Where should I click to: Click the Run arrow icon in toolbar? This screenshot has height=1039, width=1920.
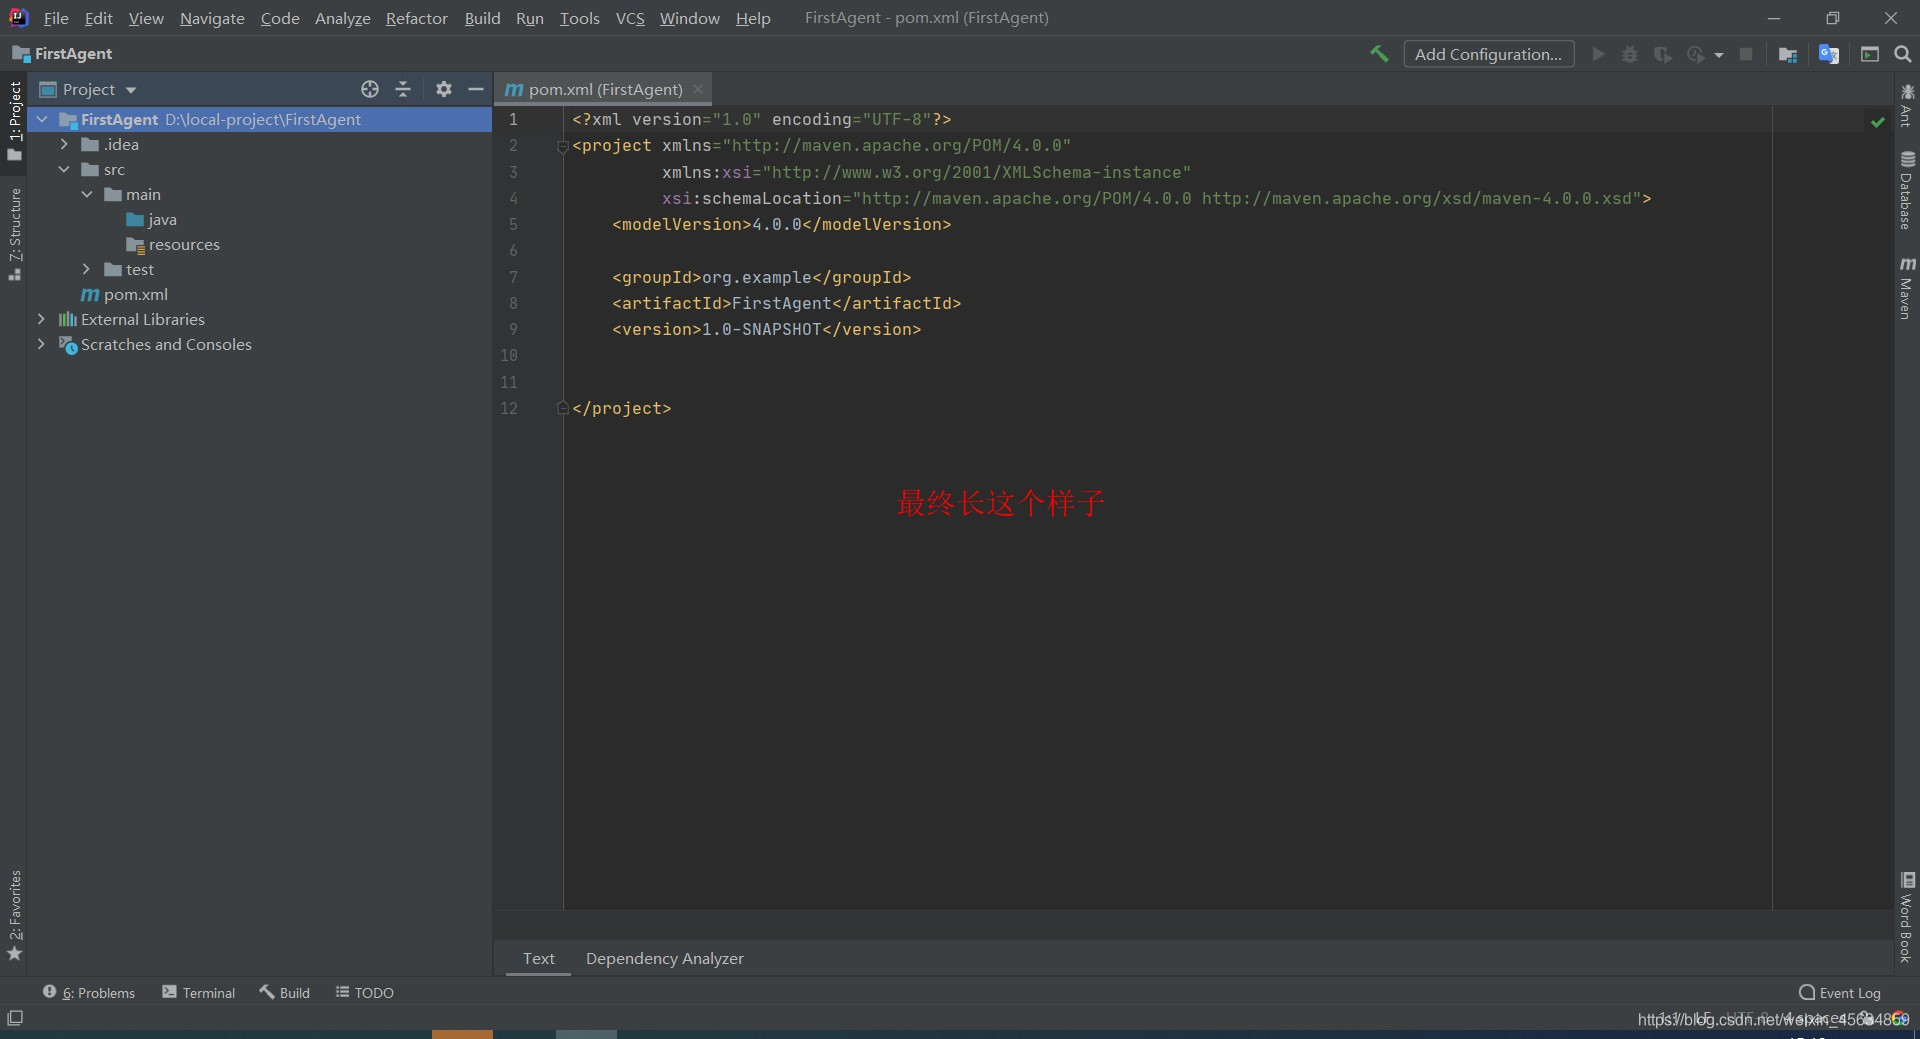(x=1598, y=54)
